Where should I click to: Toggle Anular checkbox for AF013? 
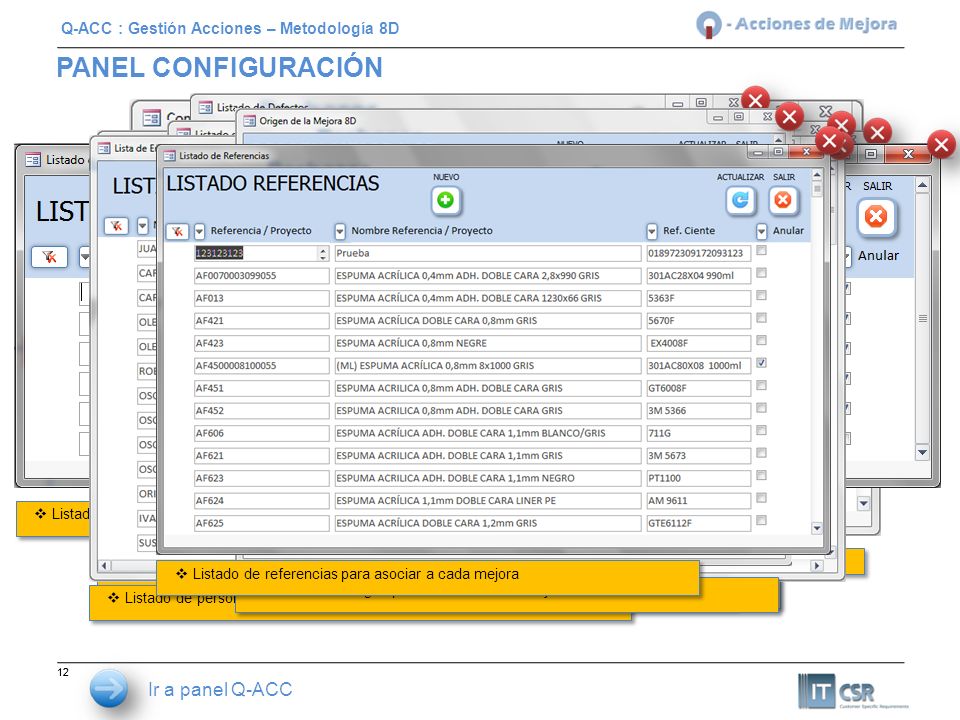[761, 296]
